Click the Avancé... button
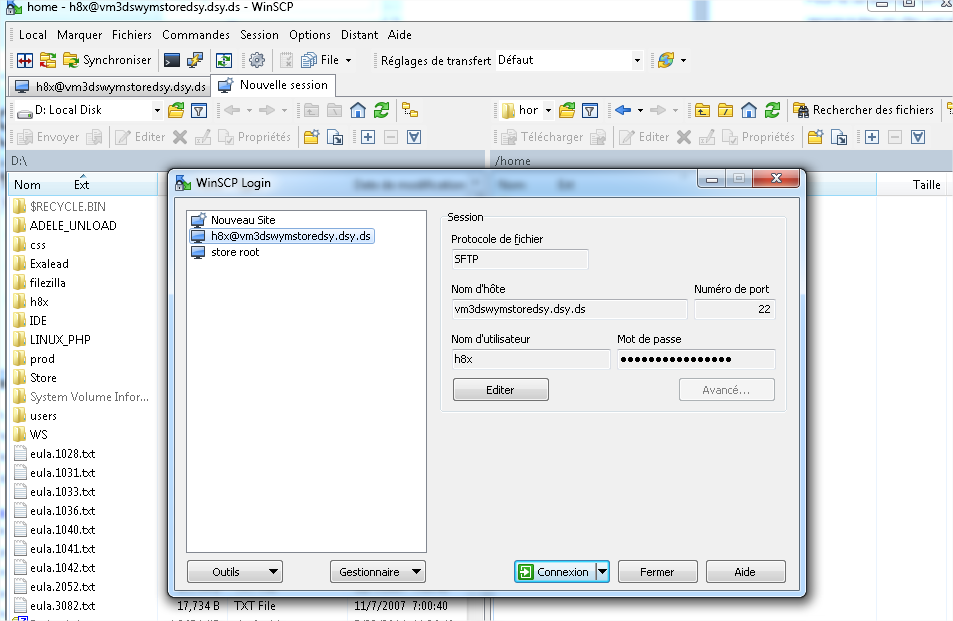The height and width of the screenshot is (621, 953). point(726,389)
